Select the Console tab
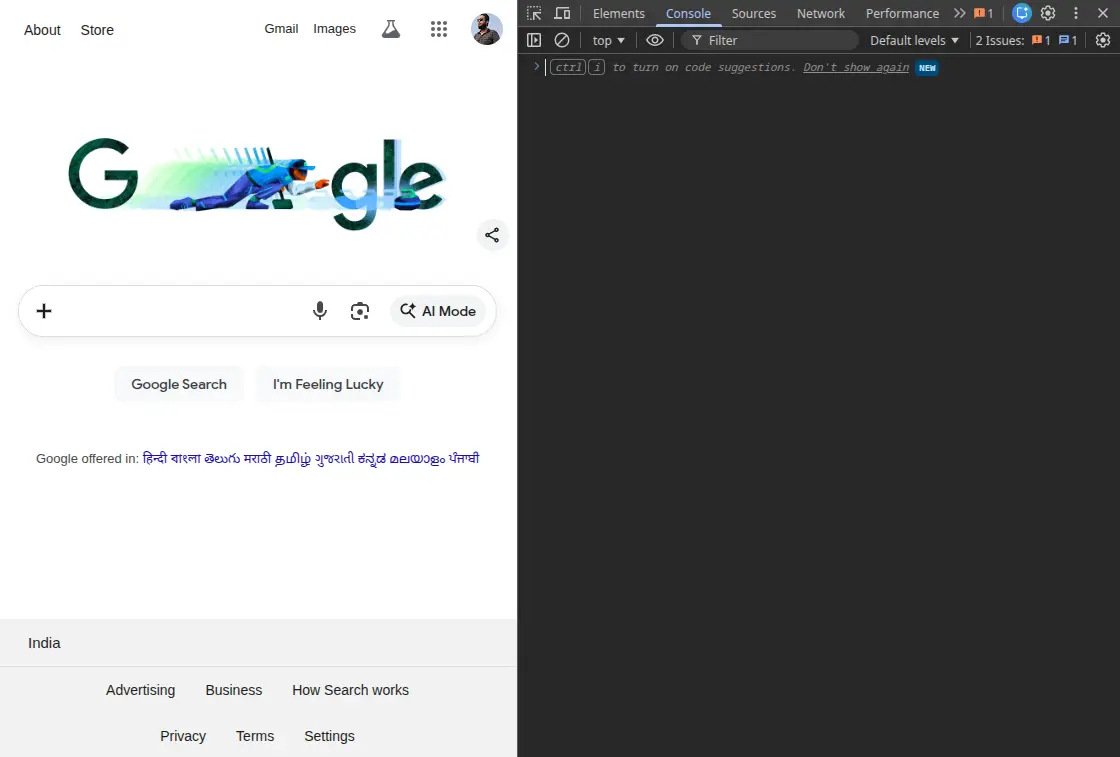1120x757 pixels. coord(688,14)
